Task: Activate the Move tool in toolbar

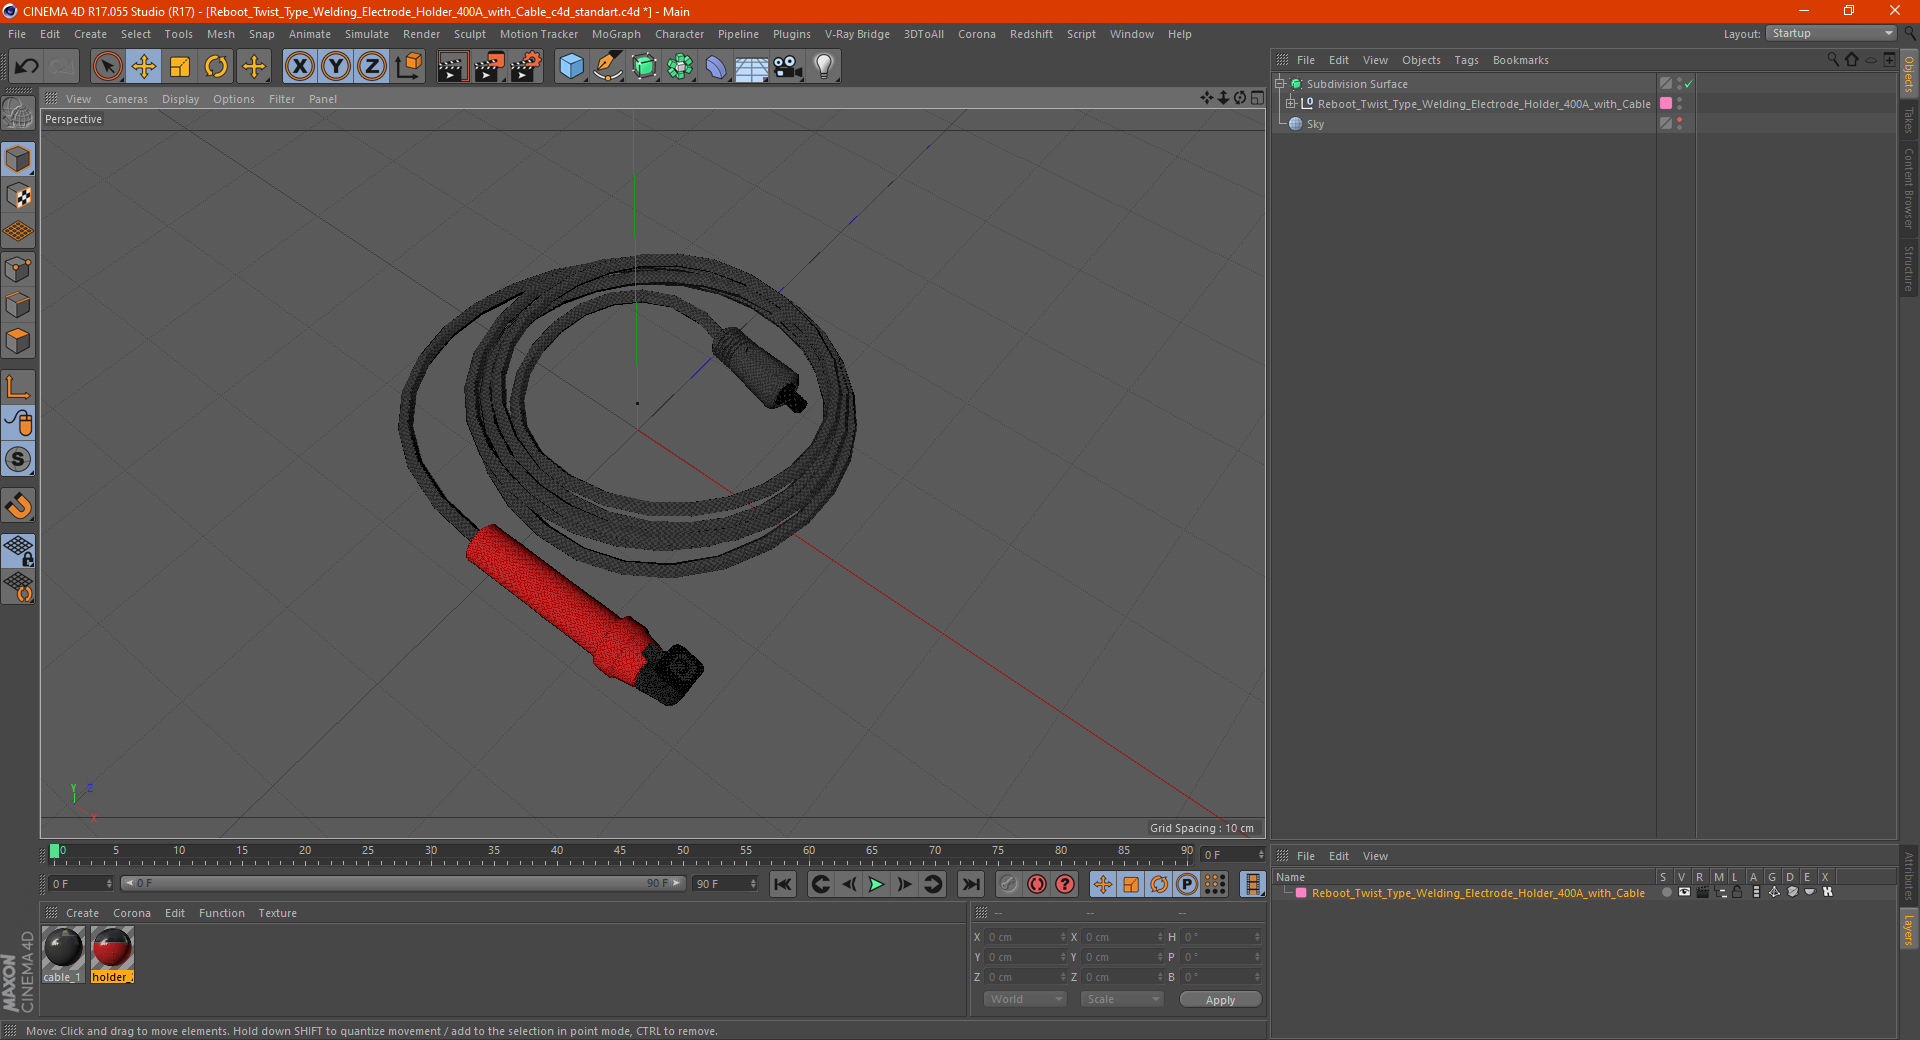Action: tap(144, 67)
